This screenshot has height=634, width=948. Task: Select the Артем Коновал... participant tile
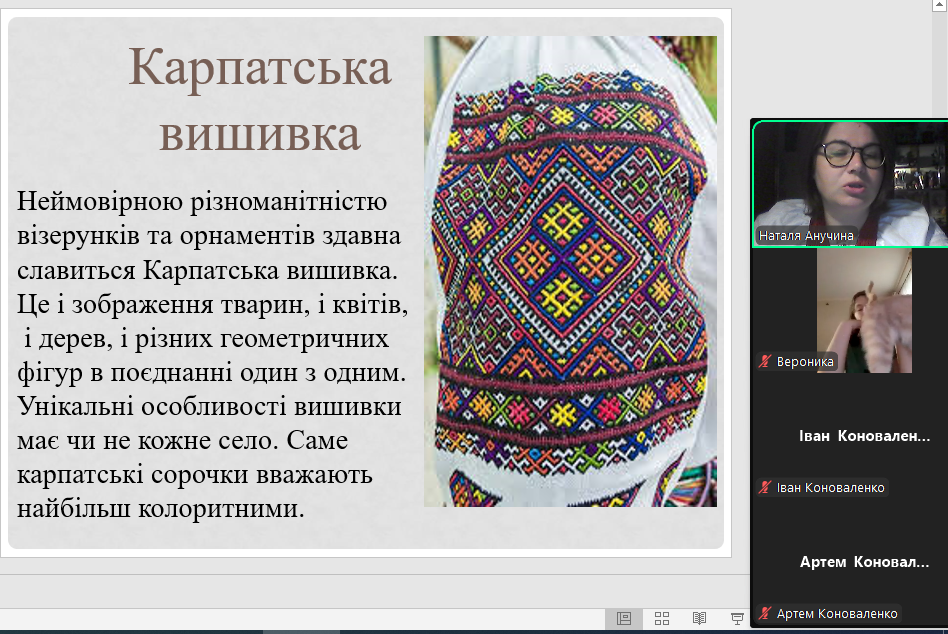850,562
